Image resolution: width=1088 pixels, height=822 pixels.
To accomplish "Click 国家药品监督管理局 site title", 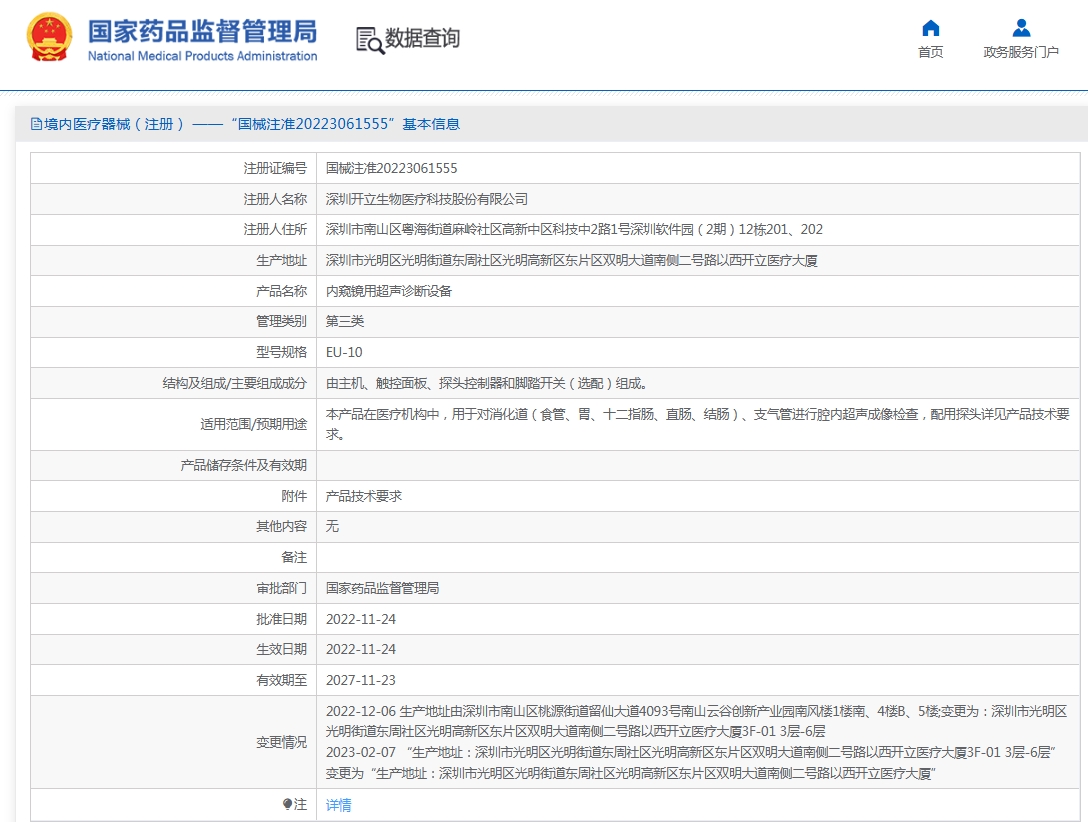I will point(203,31).
